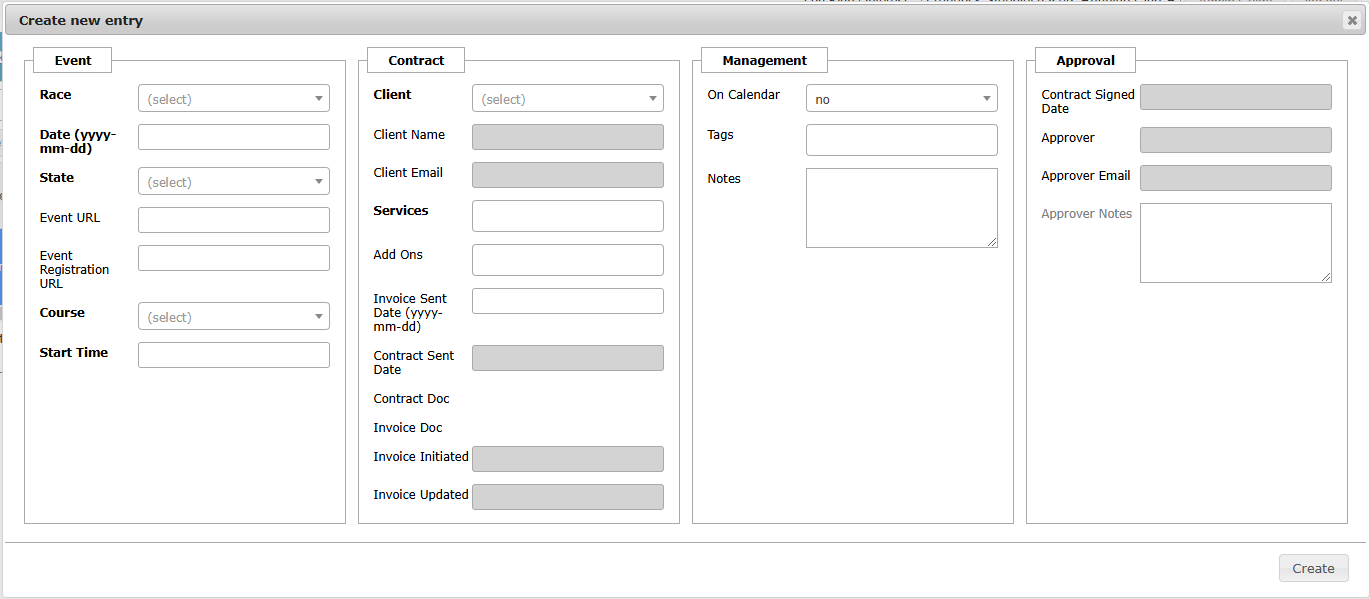Open the On Calendar dropdown
Screen dimensions: 1370x599
(x=902, y=98)
